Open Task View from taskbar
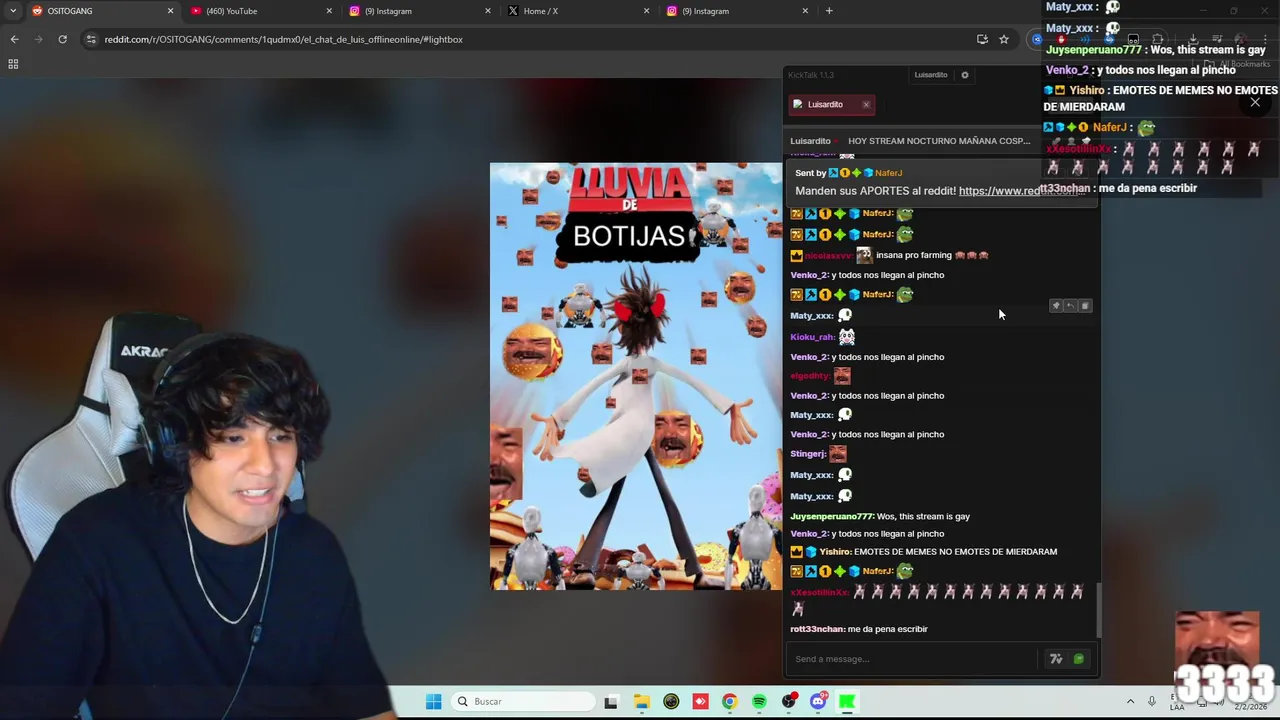1280x720 pixels. point(611,702)
